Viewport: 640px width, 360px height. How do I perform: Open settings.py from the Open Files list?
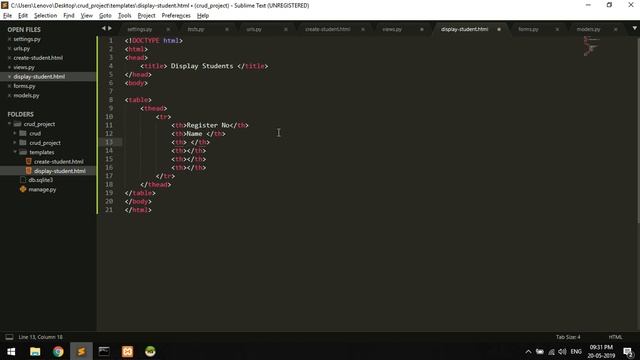click(x=27, y=39)
